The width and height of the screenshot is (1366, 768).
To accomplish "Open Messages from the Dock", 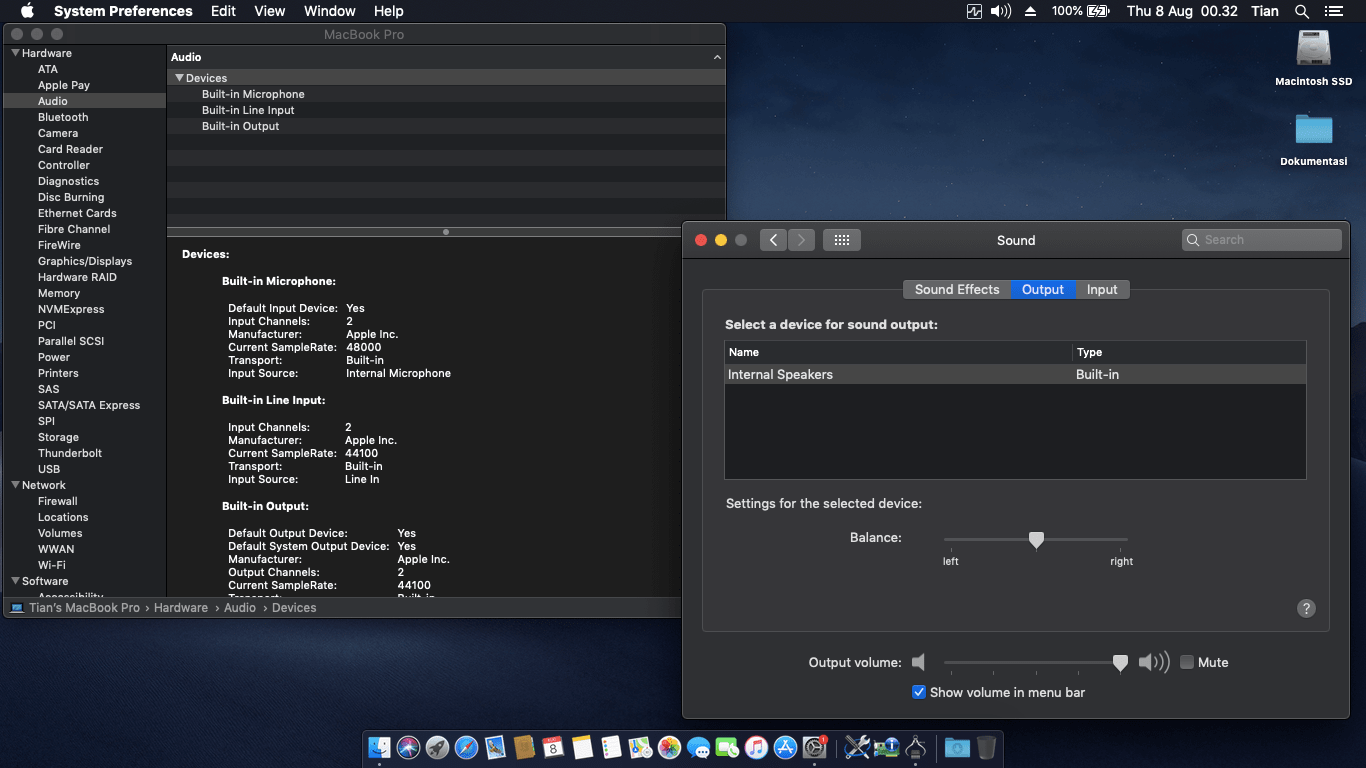I will coord(699,747).
